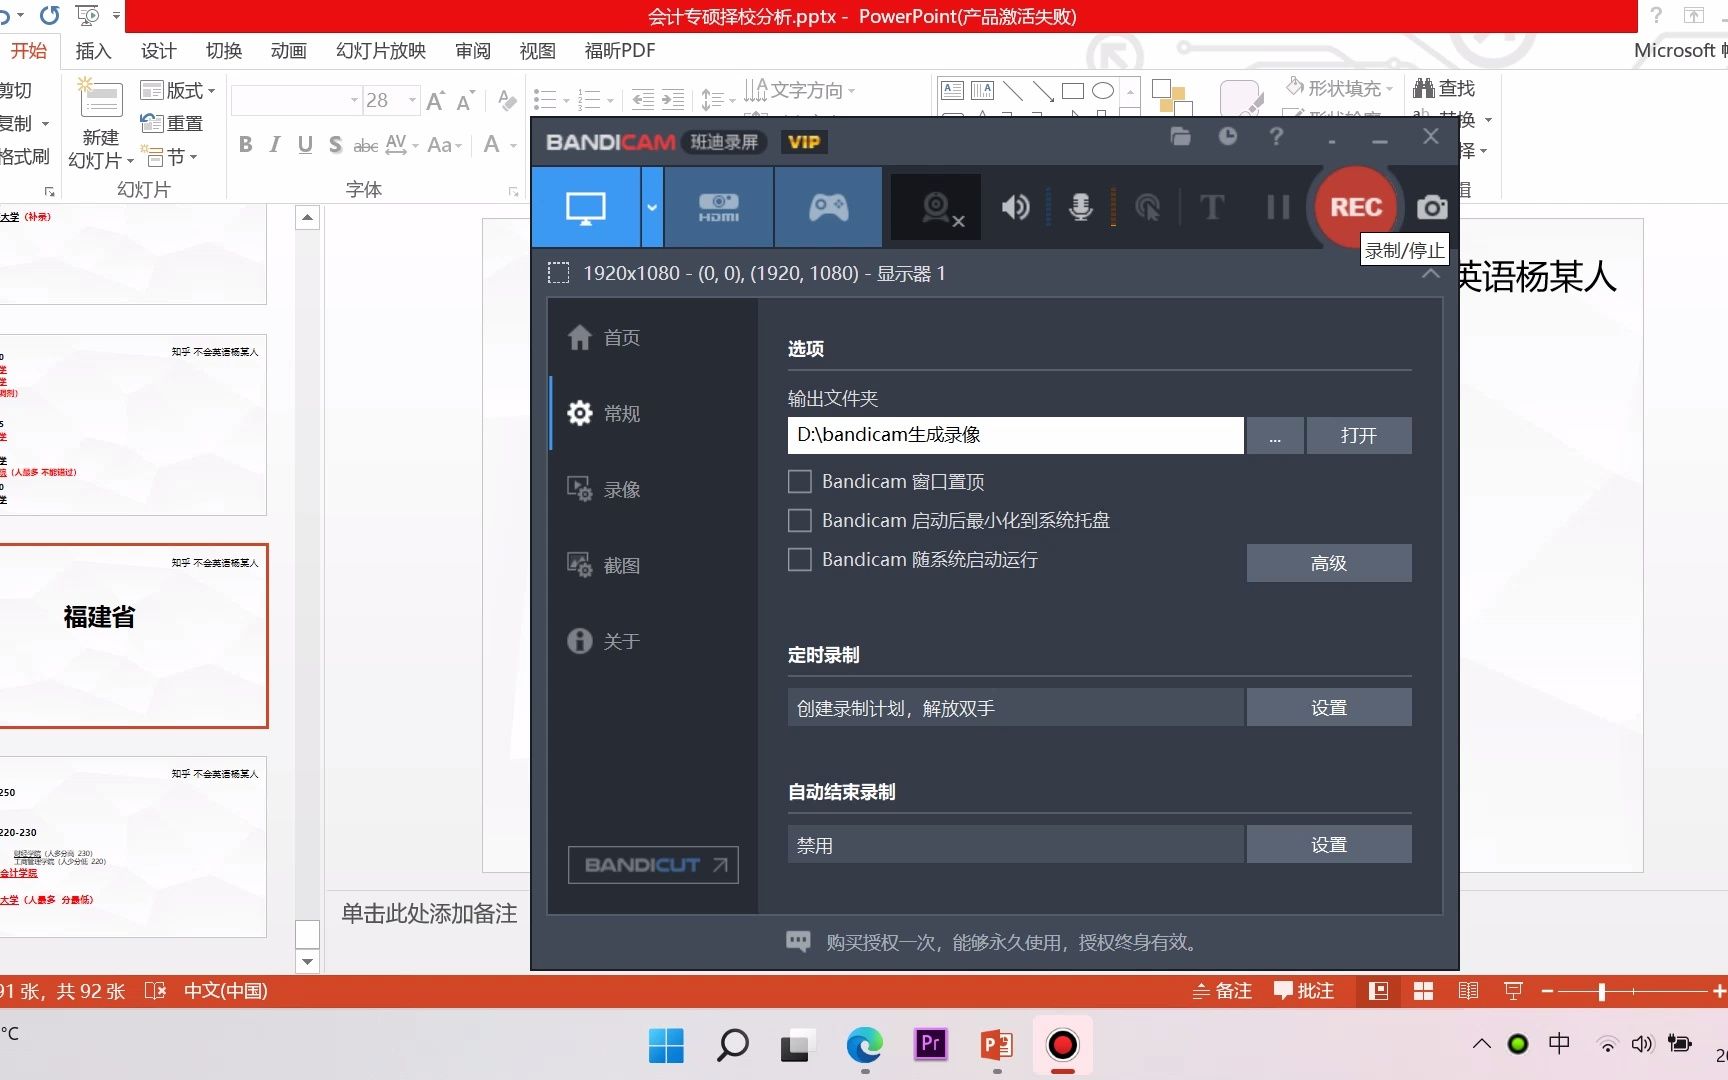Toggle underline formatting in PowerPoint
This screenshot has width=1728, height=1080.
coord(305,145)
